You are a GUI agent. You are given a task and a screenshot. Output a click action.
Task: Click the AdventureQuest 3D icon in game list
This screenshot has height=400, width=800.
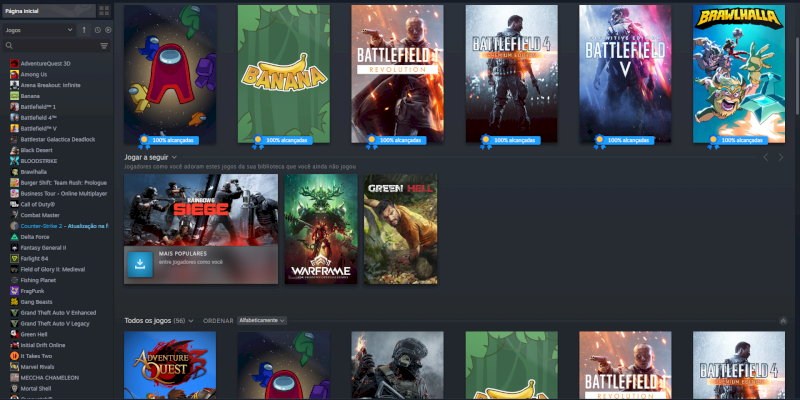[x=14, y=64]
